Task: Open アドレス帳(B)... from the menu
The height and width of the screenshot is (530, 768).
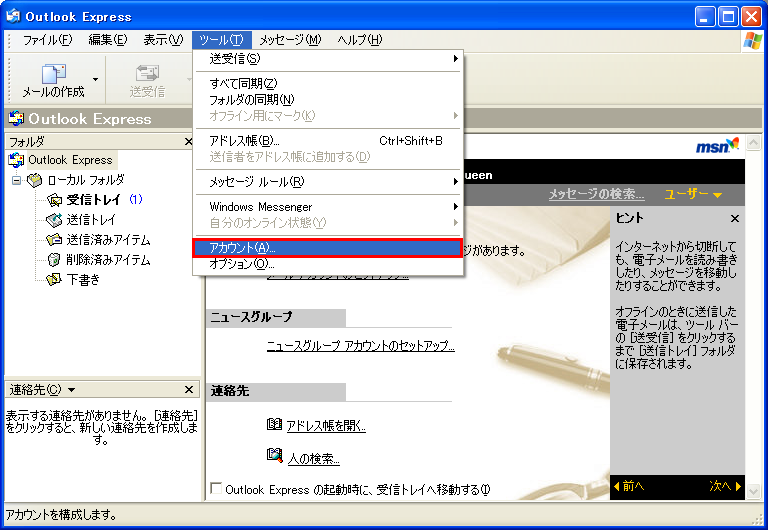Action: (328, 141)
